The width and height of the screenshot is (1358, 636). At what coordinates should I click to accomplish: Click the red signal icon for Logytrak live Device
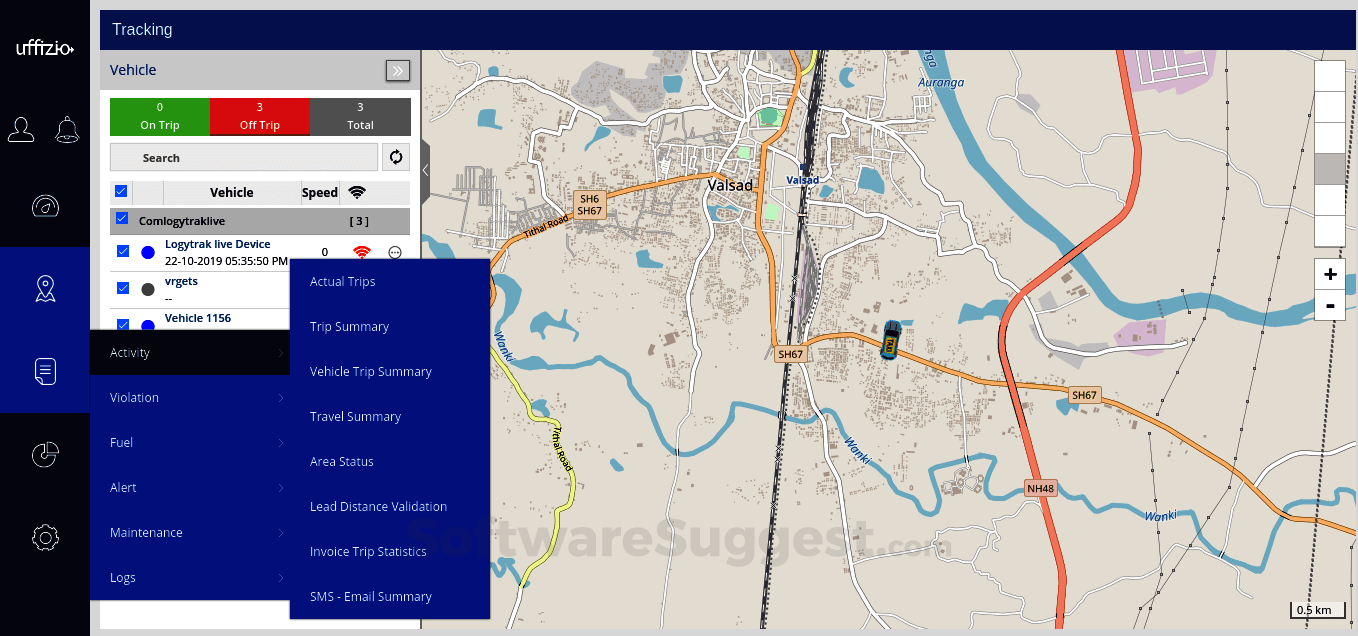[x=361, y=251]
